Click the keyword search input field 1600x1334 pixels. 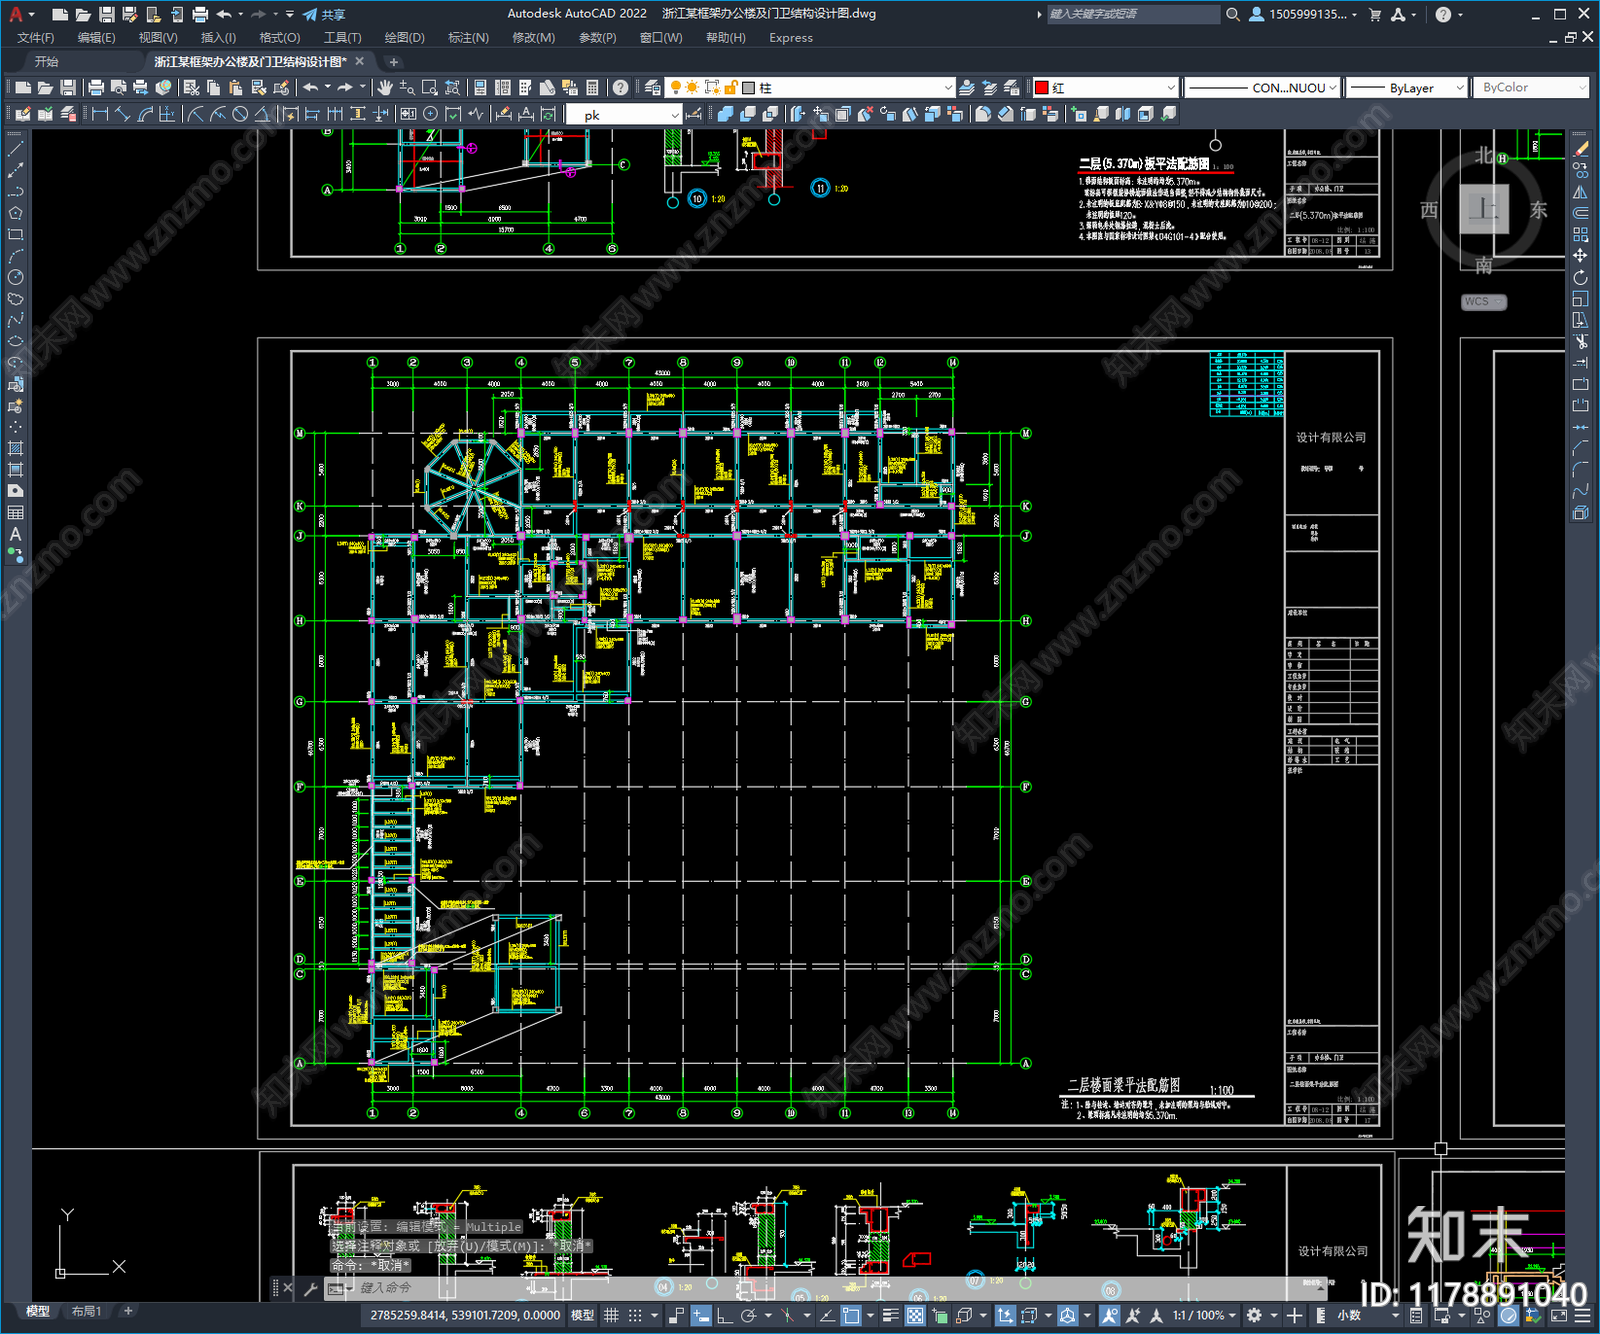point(1133,14)
